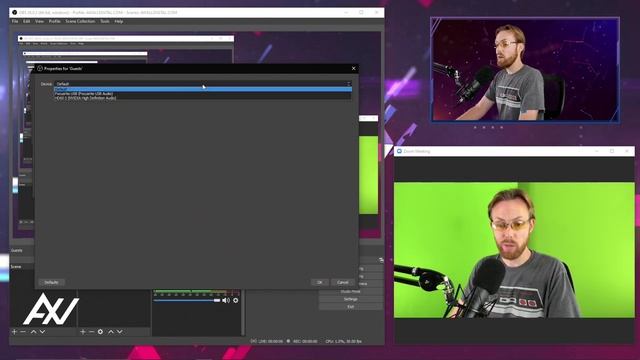
Task: Cancel the Properties dialog
Action: pyautogui.click(x=342, y=282)
